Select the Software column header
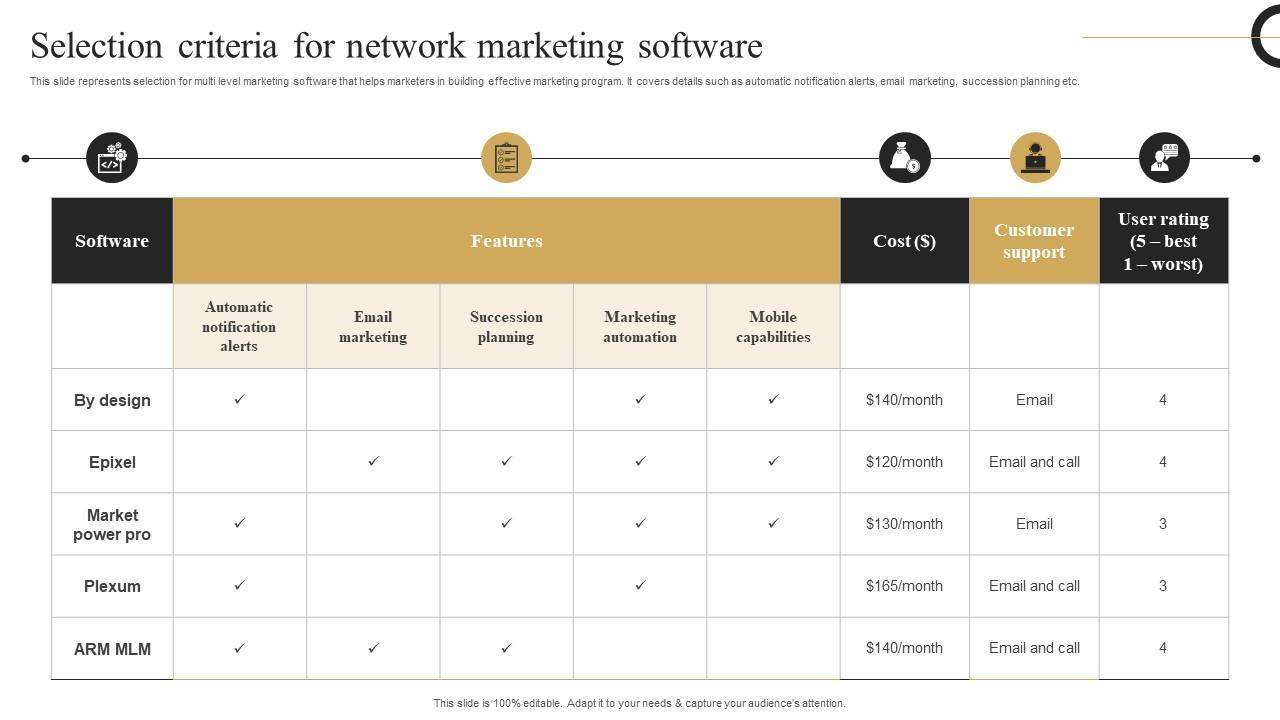 point(112,241)
